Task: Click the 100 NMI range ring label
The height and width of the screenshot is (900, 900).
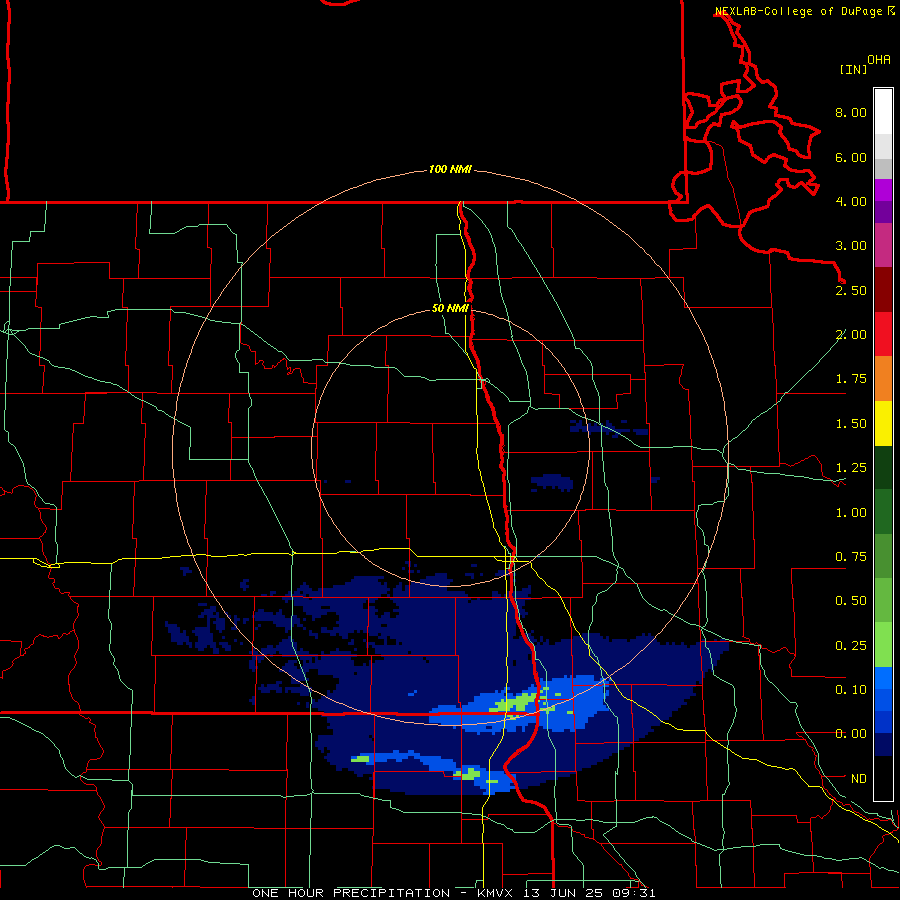Action: click(450, 169)
